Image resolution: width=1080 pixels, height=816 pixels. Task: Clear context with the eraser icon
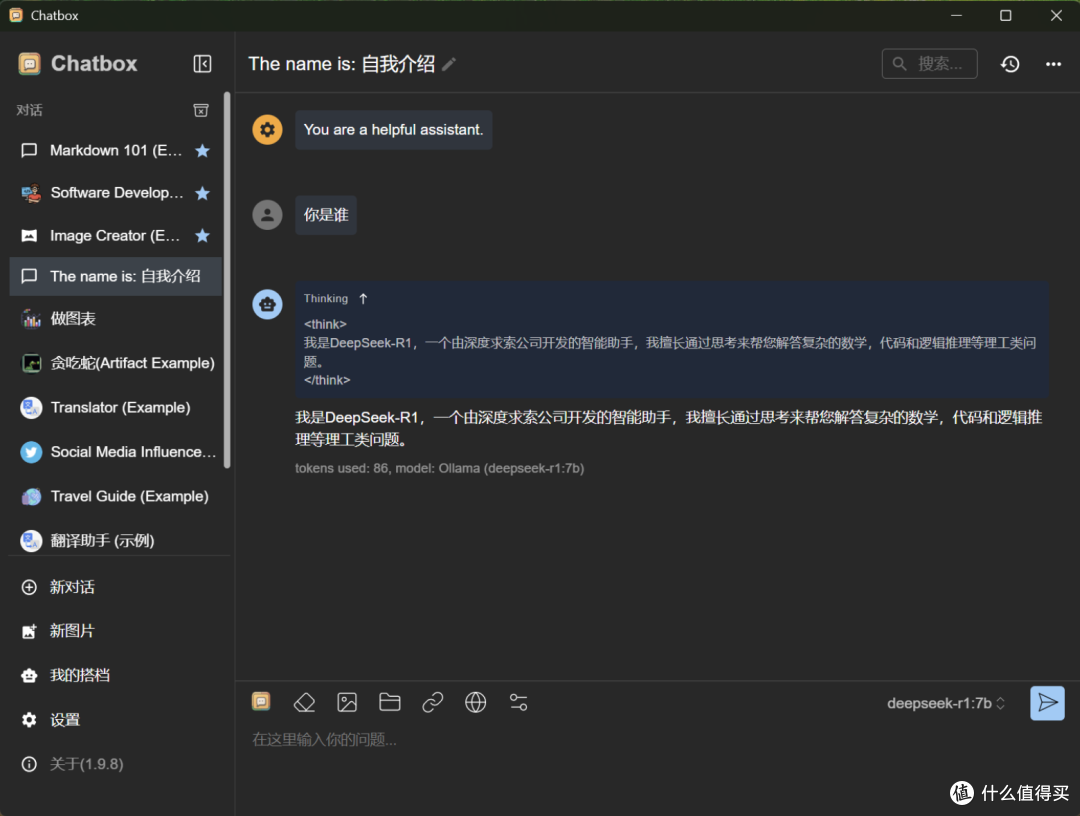304,702
